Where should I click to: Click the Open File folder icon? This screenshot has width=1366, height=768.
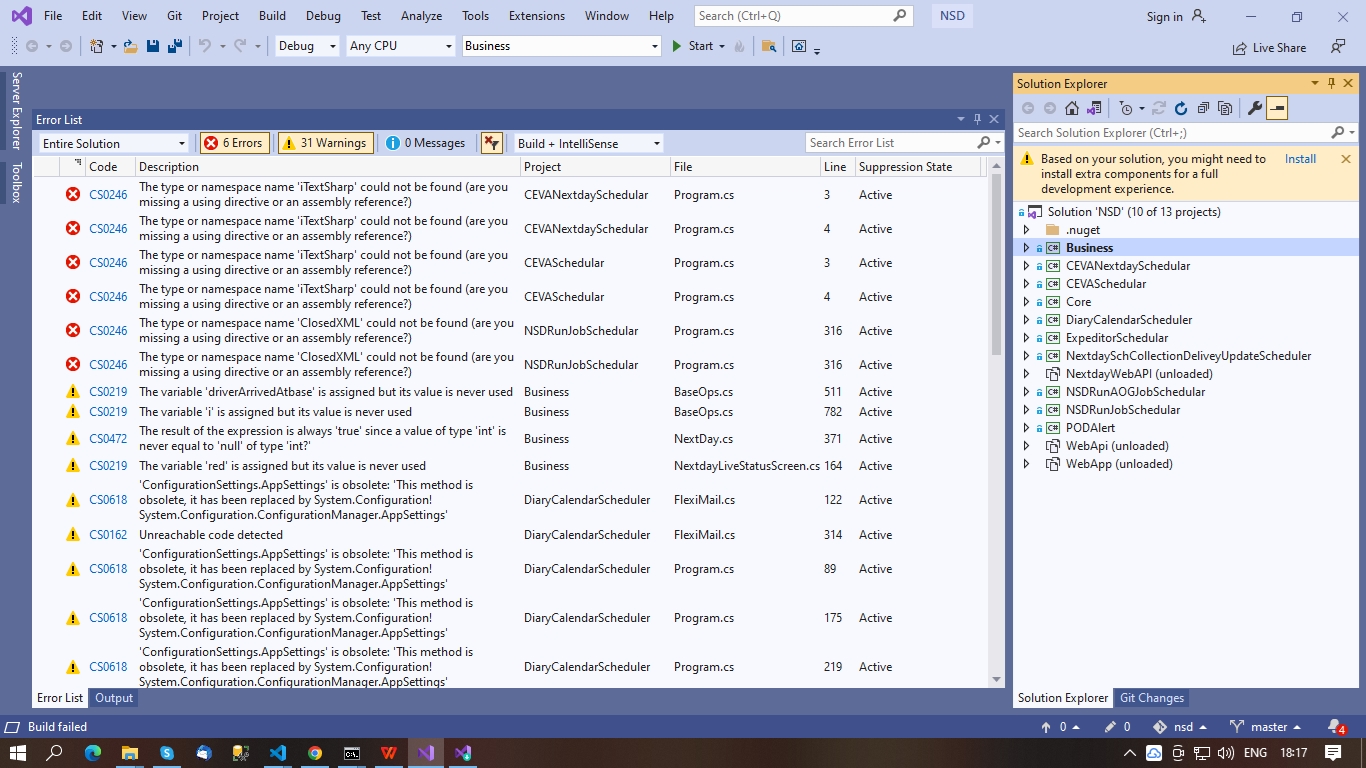pos(130,46)
